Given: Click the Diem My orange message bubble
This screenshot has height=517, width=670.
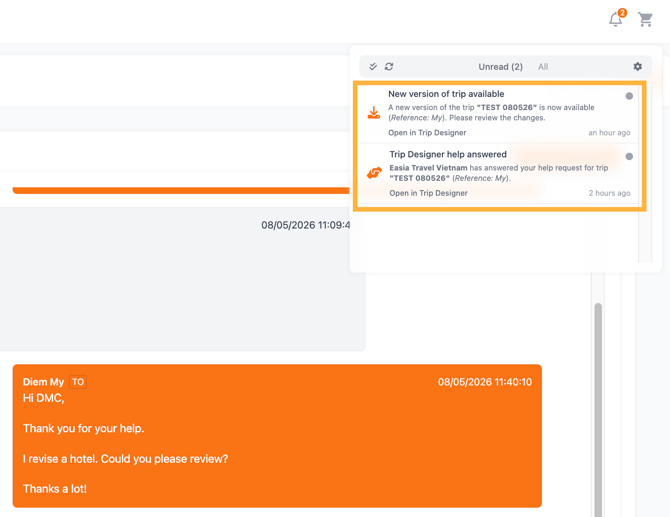Looking at the screenshot, I should pos(277,436).
